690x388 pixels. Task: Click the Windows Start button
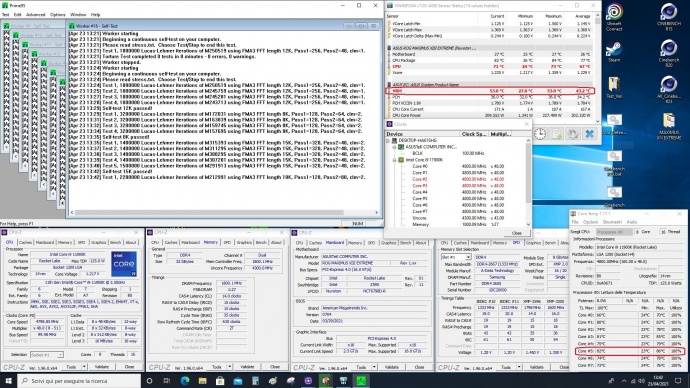[x=8, y=381]
